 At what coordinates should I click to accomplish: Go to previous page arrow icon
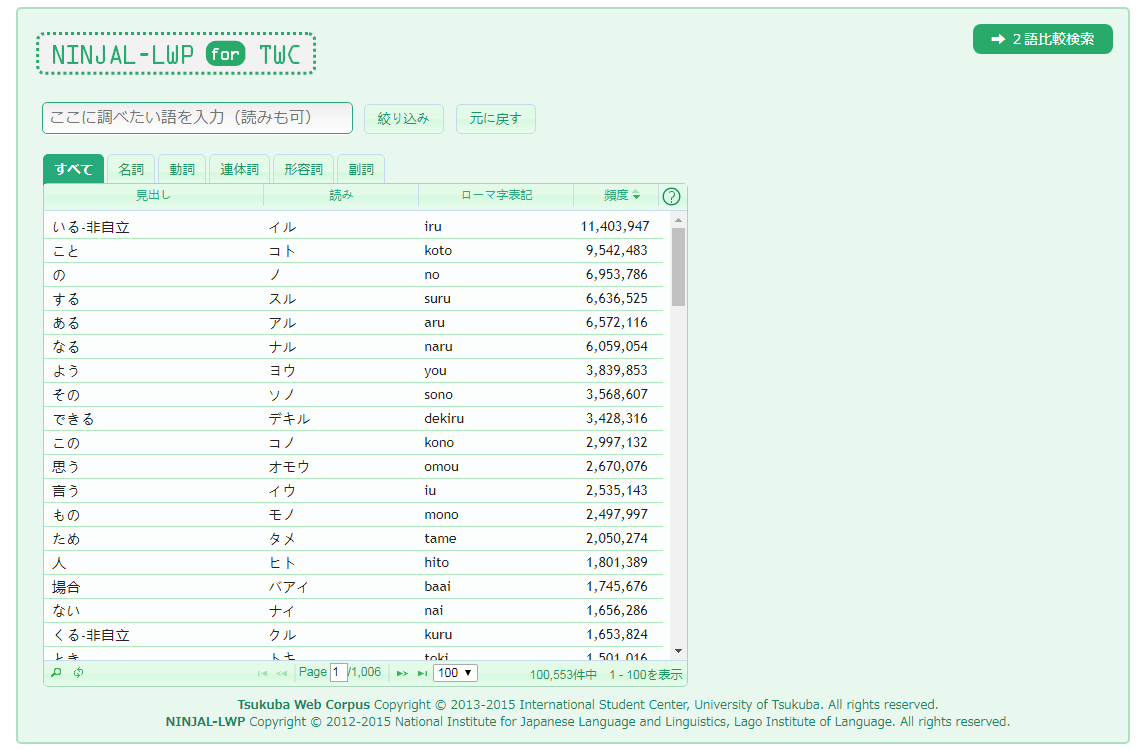282,673
